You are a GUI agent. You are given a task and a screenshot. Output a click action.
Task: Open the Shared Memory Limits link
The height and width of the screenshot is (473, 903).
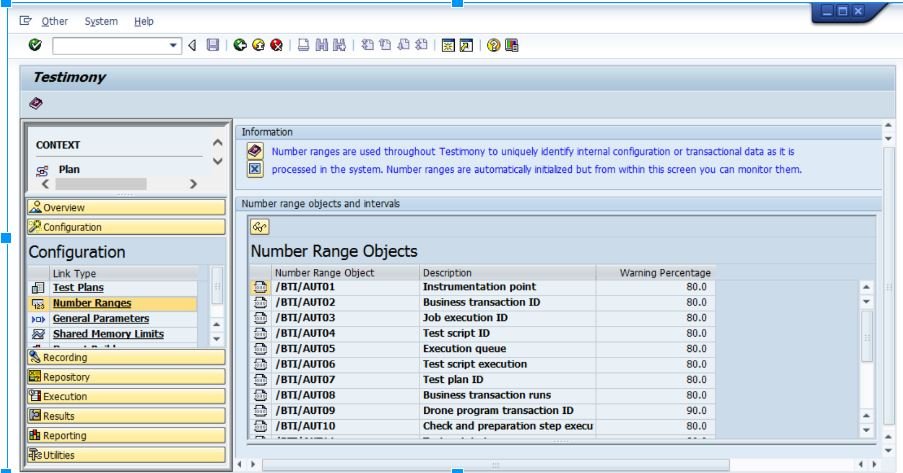click(108, 334)
